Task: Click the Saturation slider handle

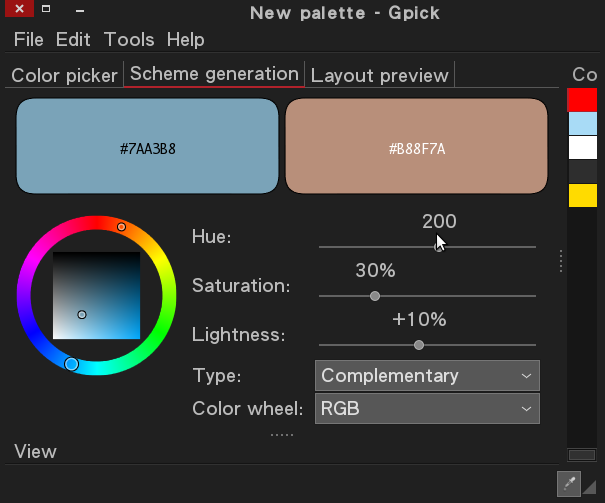Action: 375,296
